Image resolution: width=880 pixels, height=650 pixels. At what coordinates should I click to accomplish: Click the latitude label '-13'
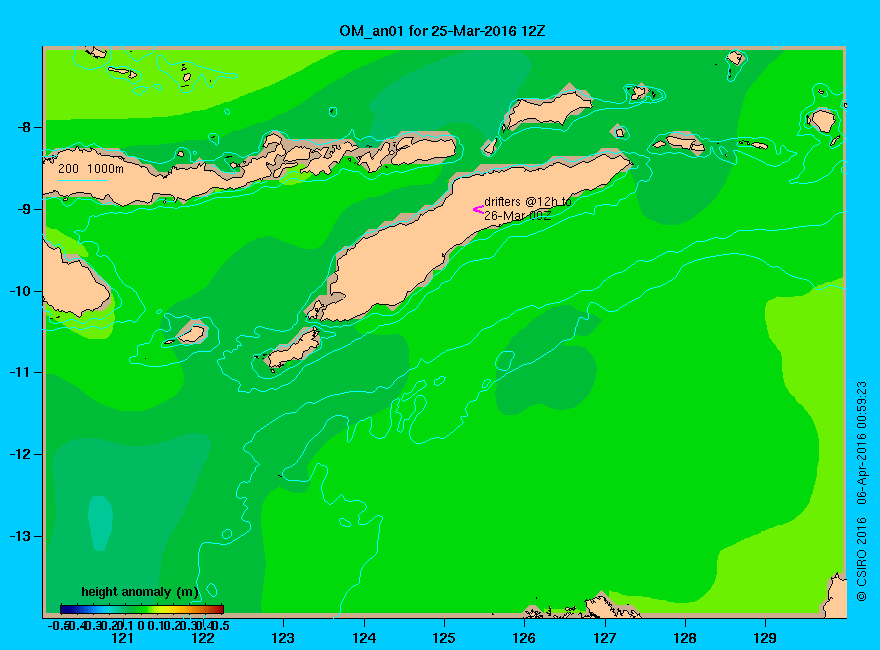pos(21,536)
